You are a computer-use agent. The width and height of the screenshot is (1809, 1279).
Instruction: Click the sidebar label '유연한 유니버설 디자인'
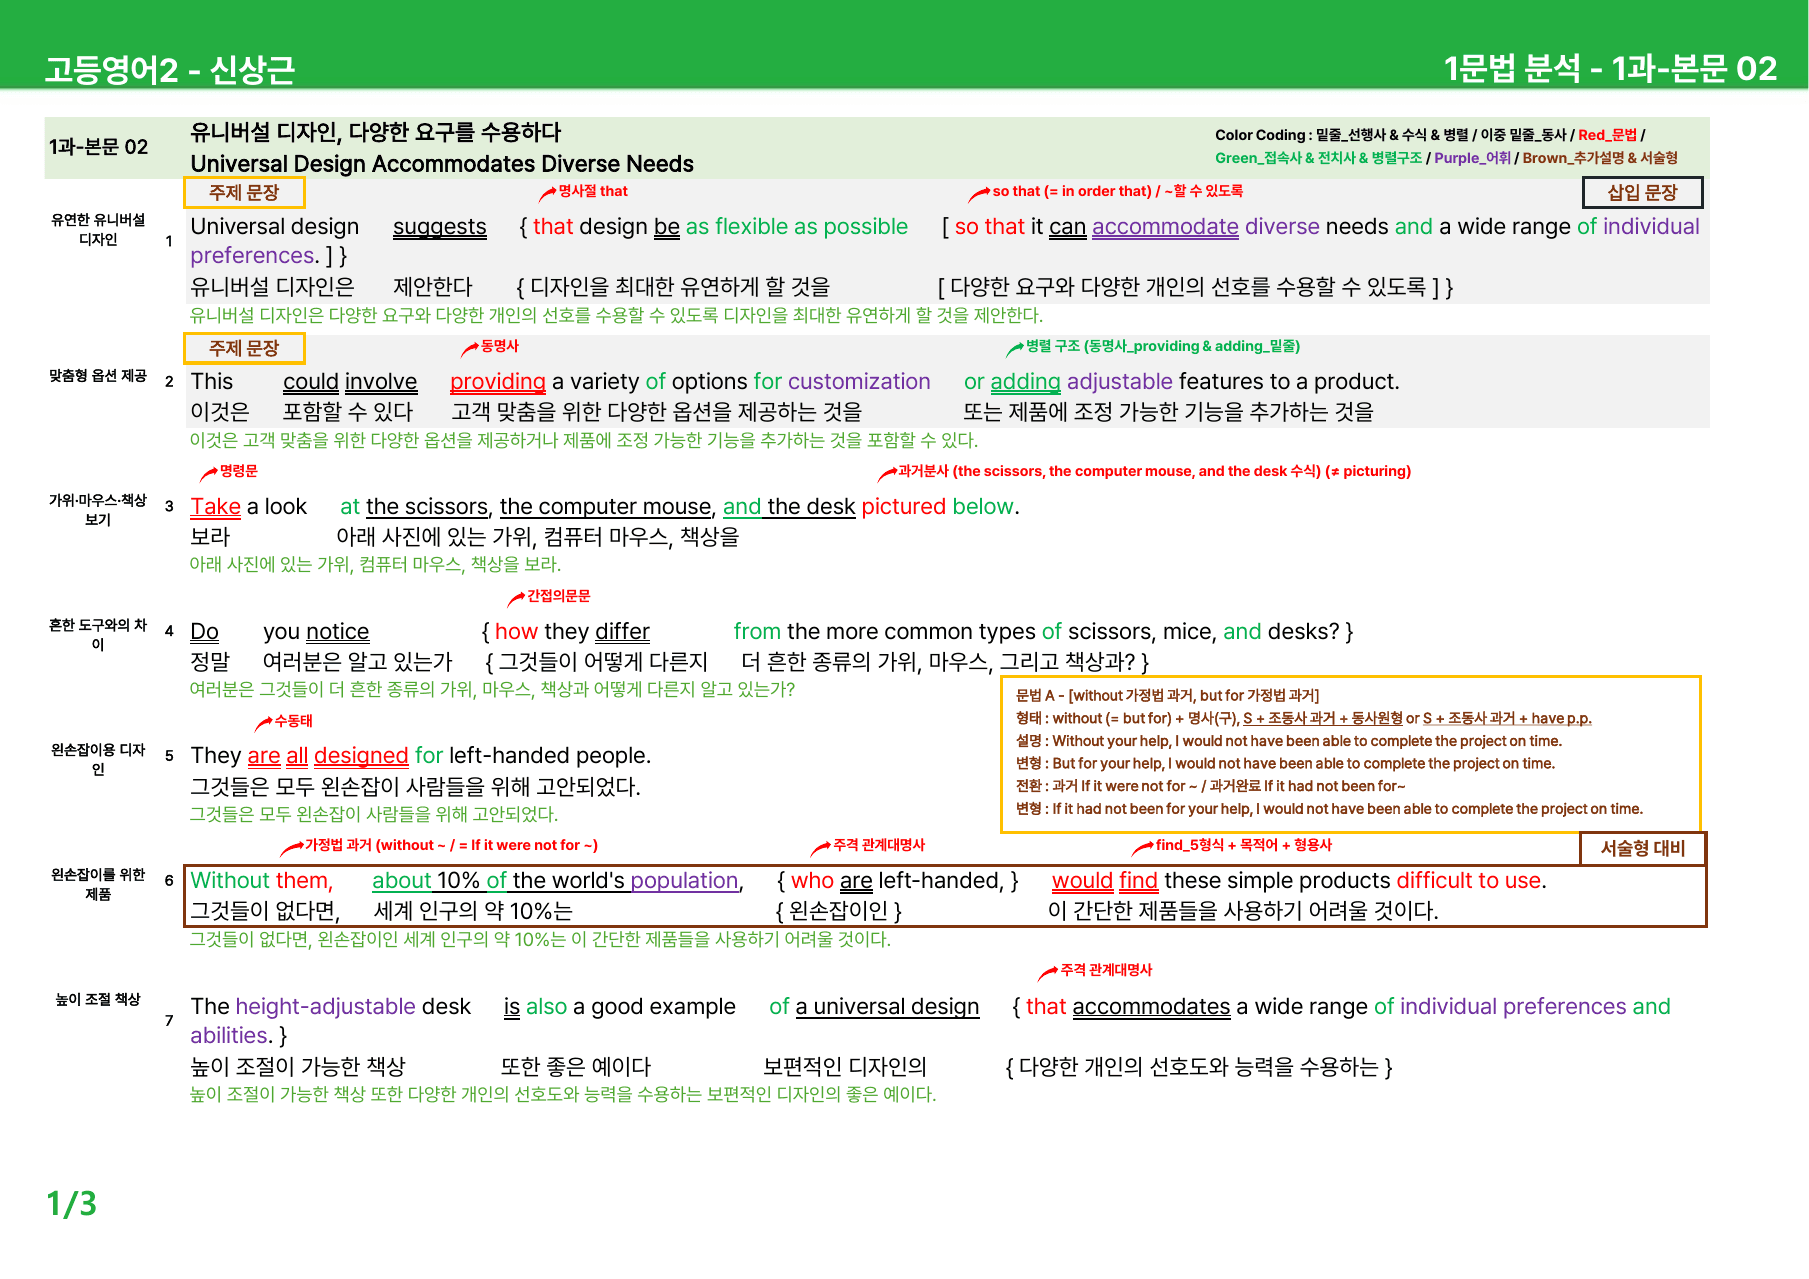[x=98, y=230]
